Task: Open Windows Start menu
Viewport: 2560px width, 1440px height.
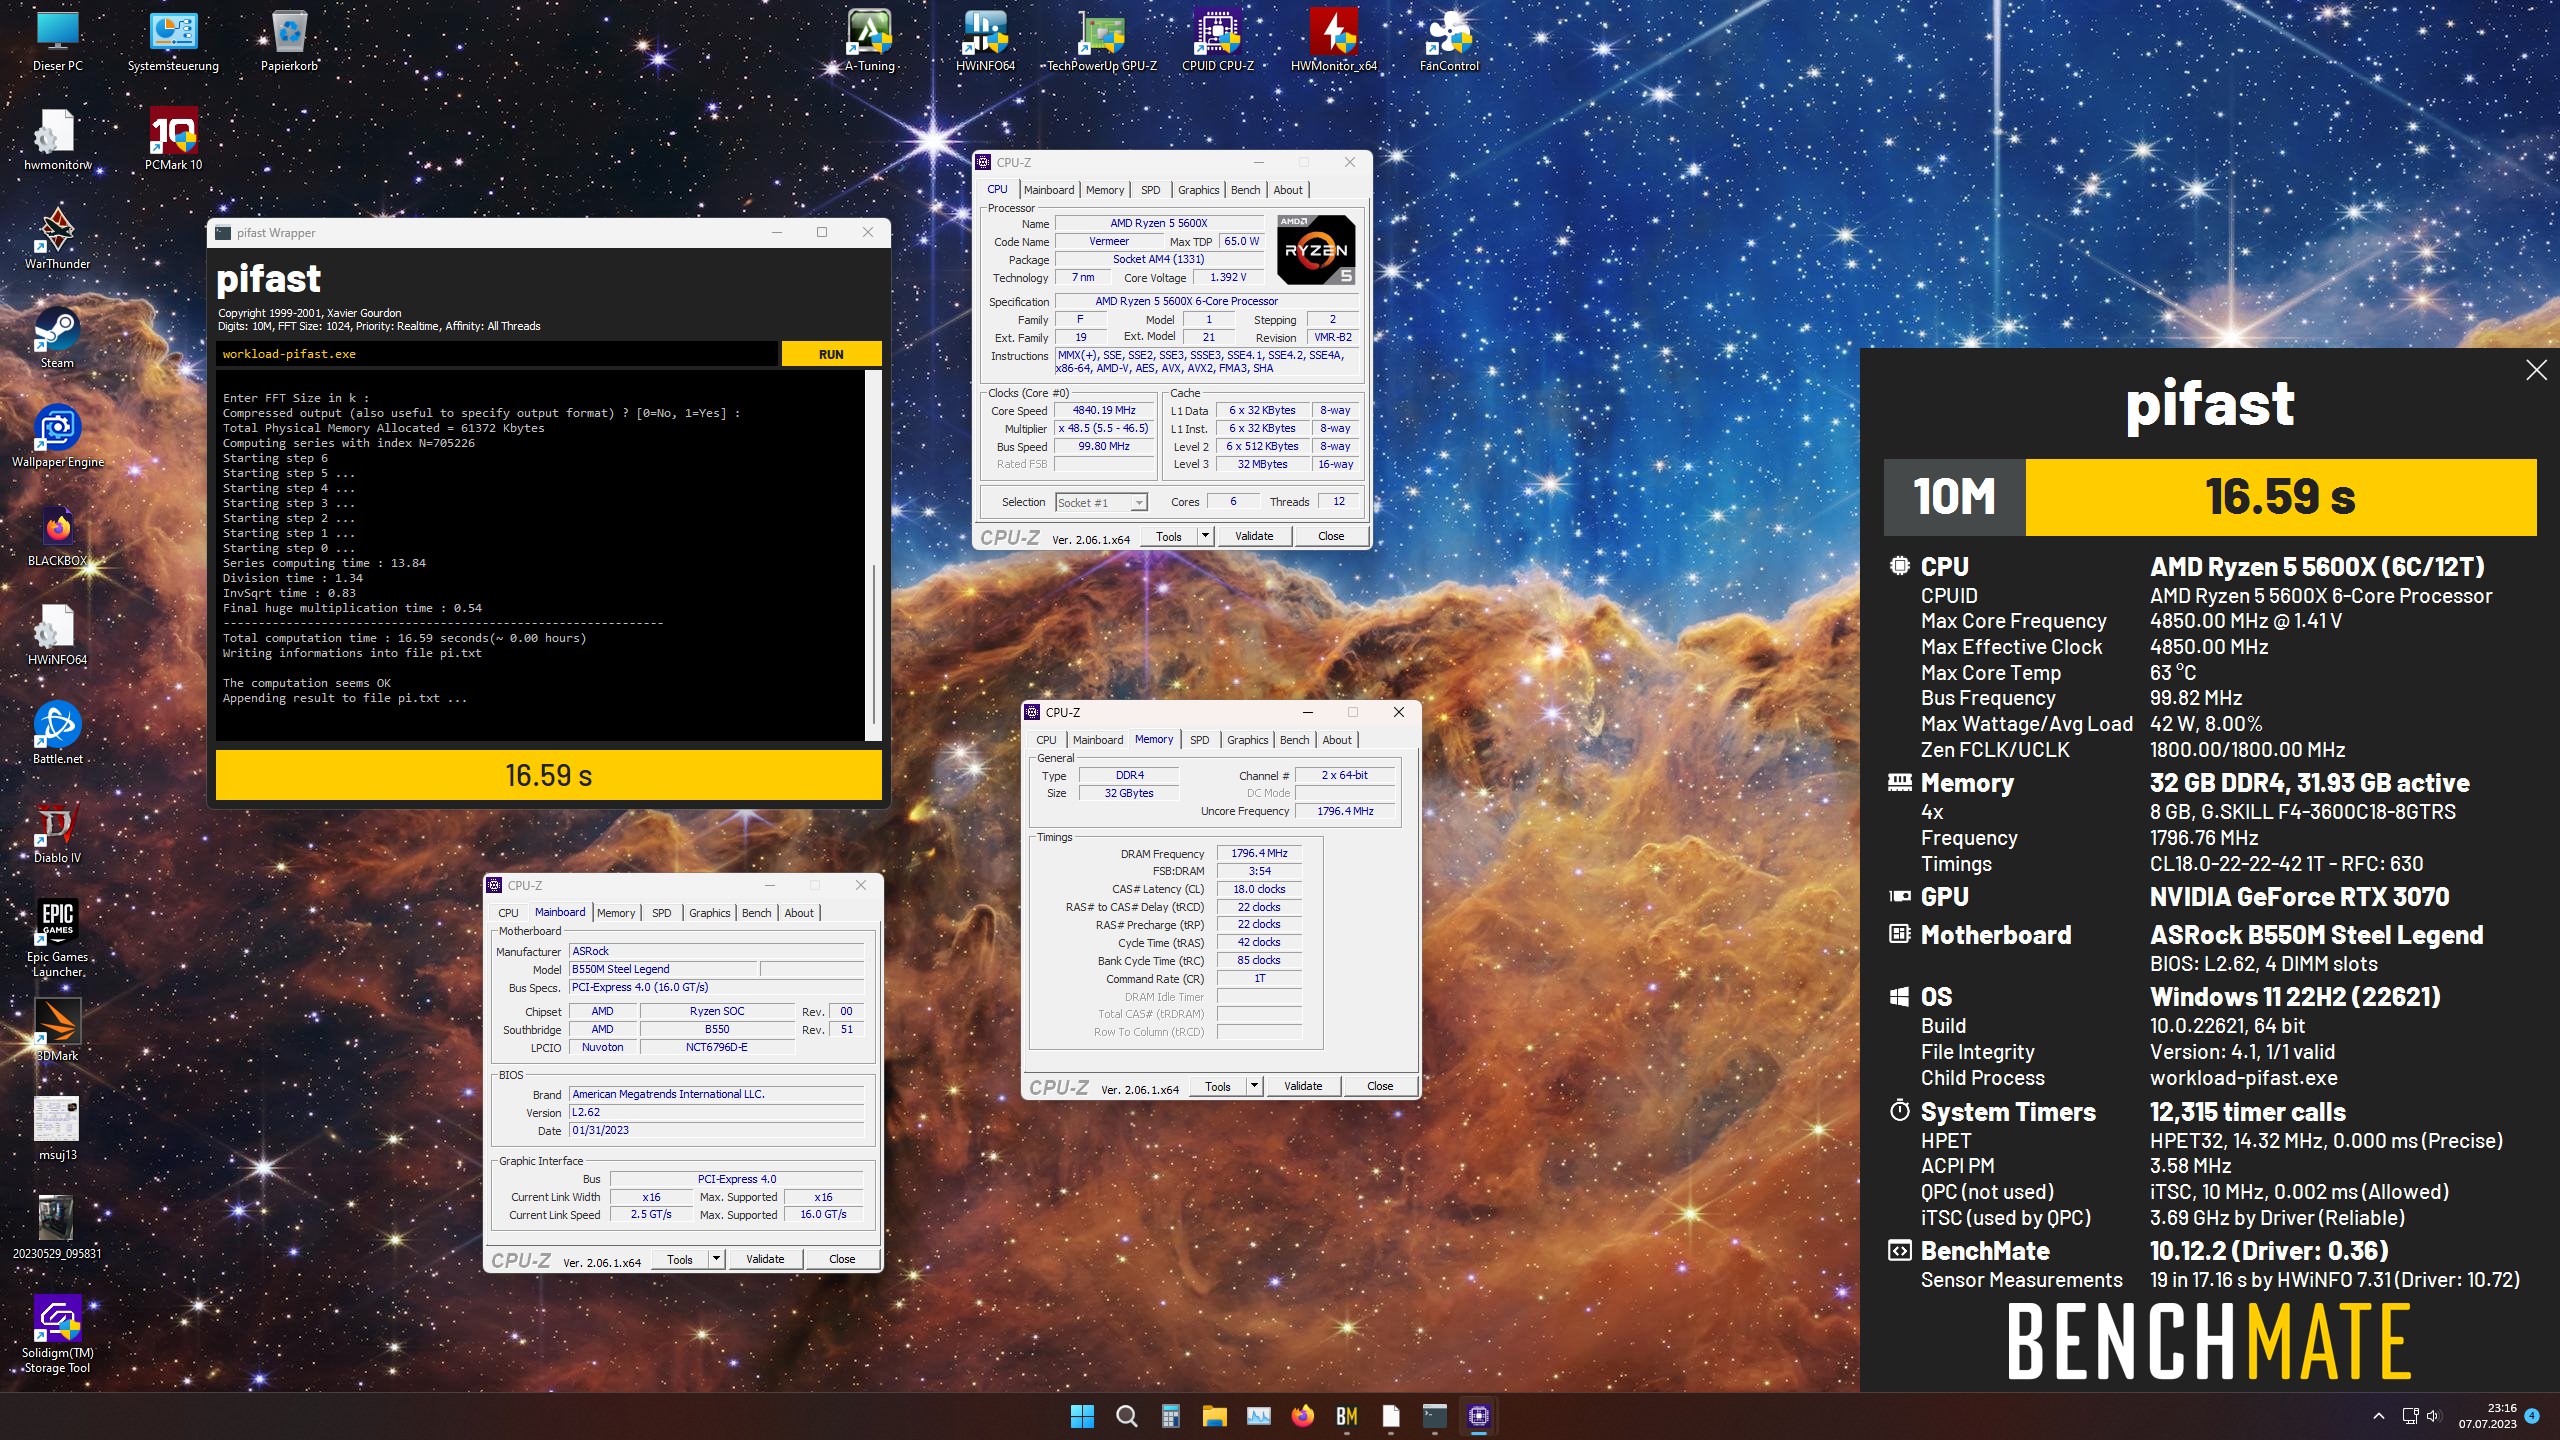Action: [1082, 1416]
